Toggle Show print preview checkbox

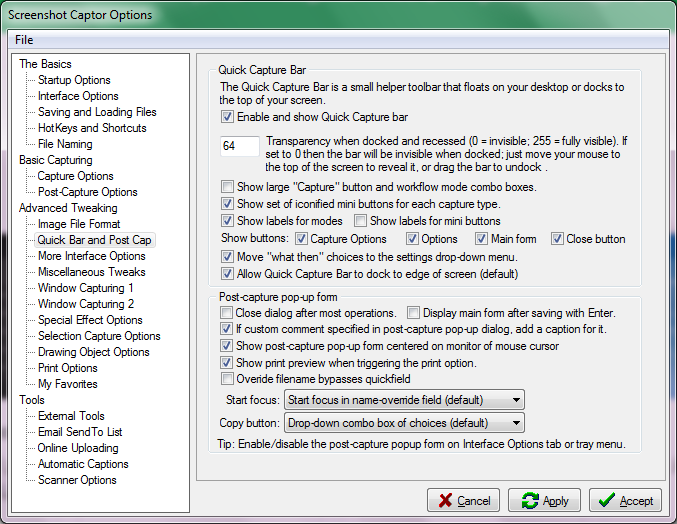pos(226,363)
